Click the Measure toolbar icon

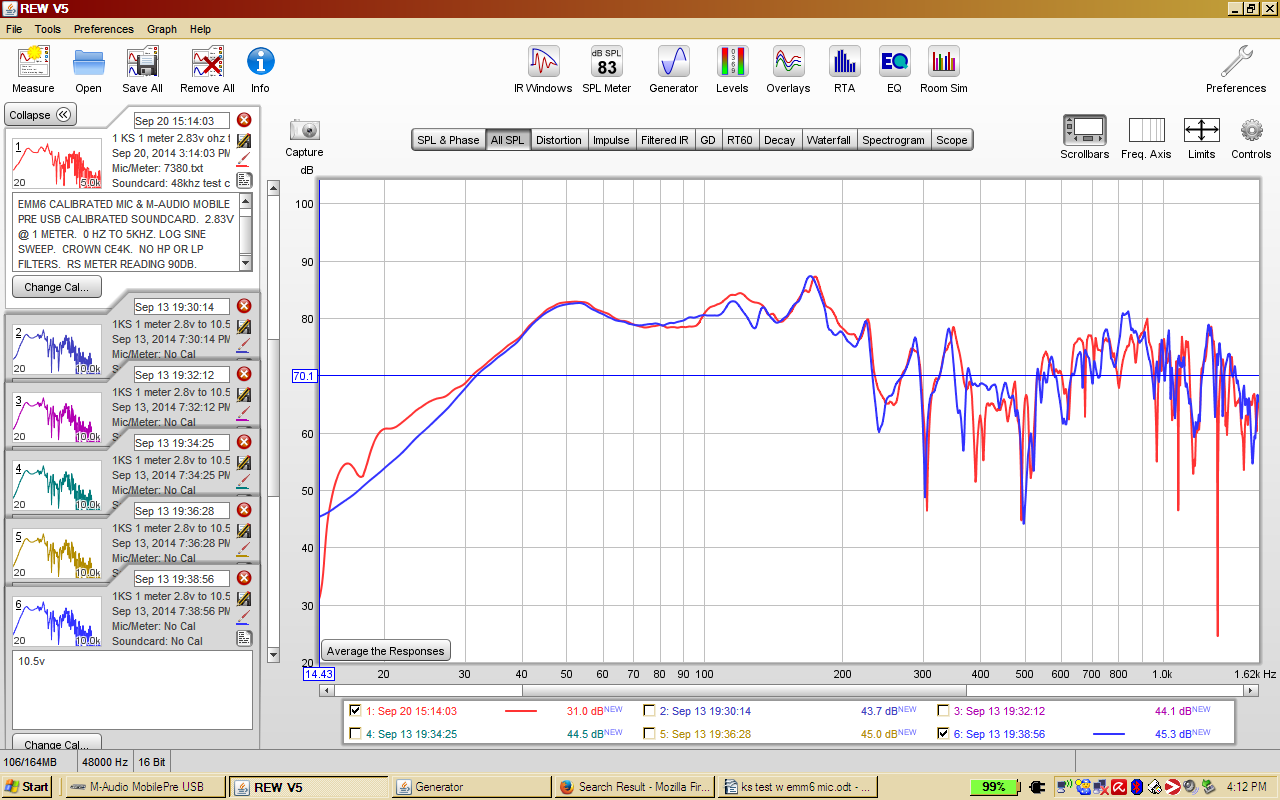point(33,62)
